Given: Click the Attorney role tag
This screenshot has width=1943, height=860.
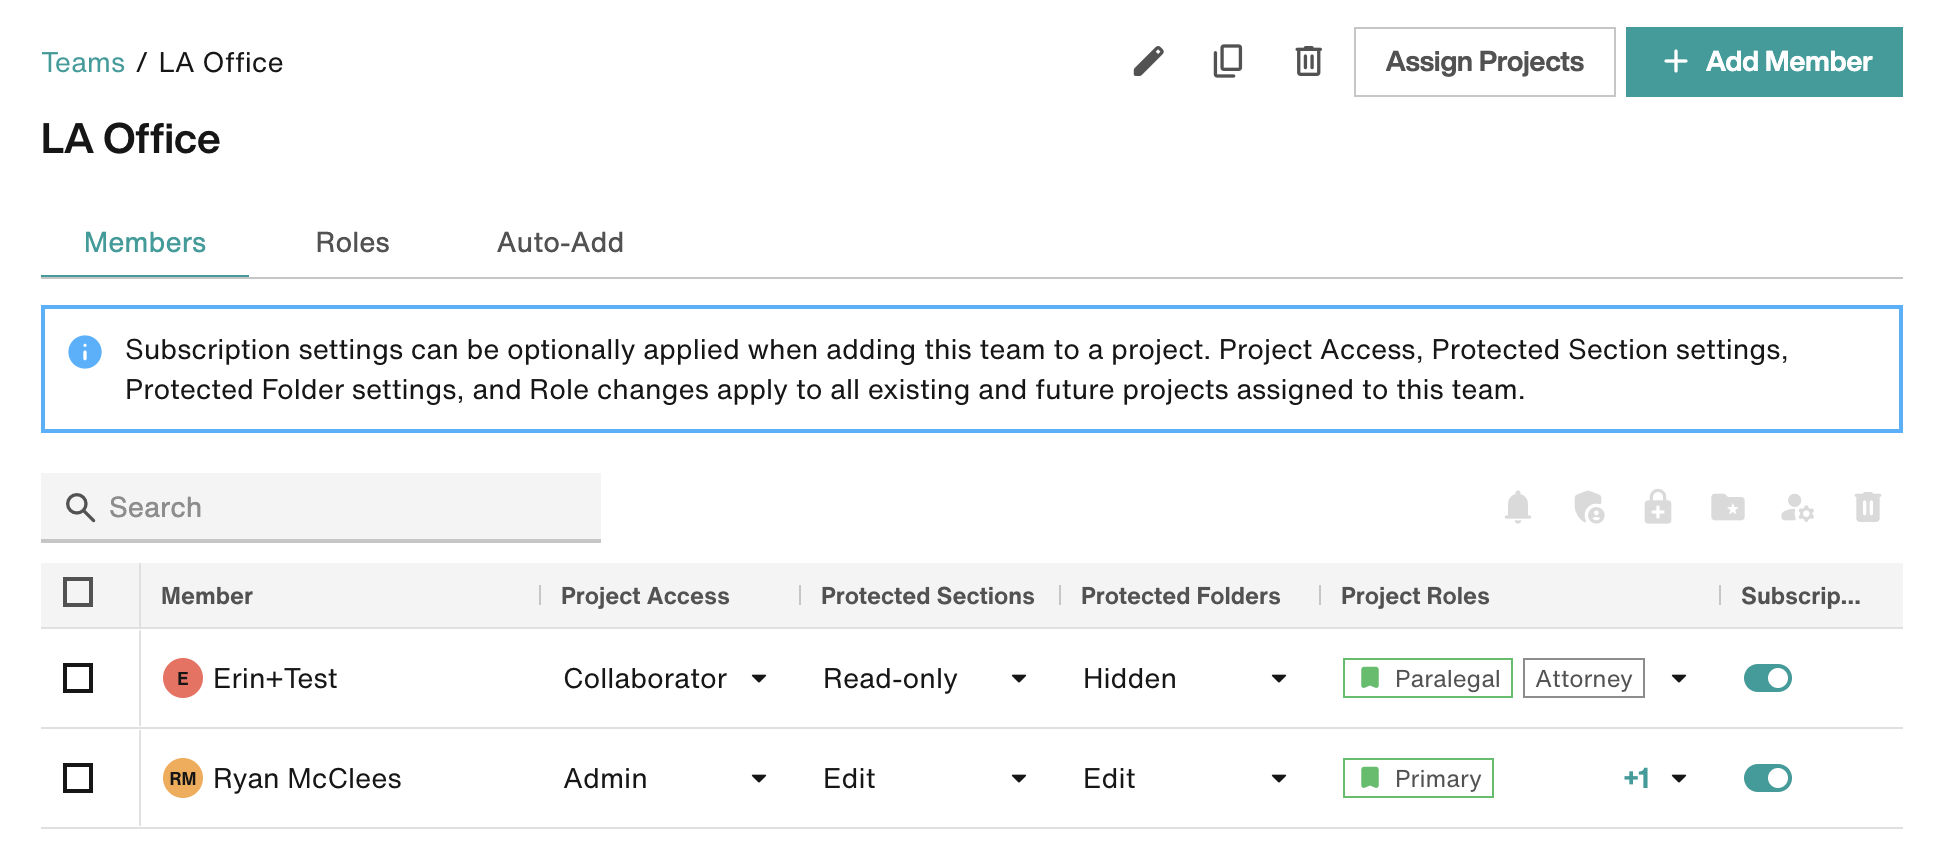Looking at the screenshot, I should pyautogui.click(x=1584, y=678).
